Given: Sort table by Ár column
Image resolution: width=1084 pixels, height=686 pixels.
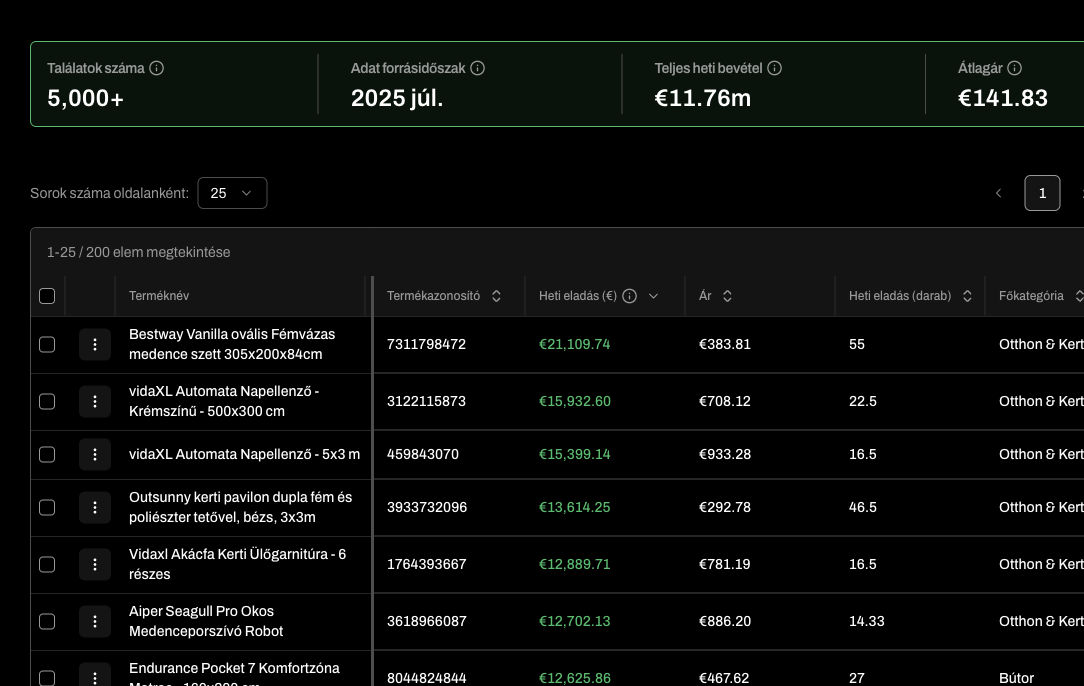Looking at the screenshot, I should click(x=727, y=296).
